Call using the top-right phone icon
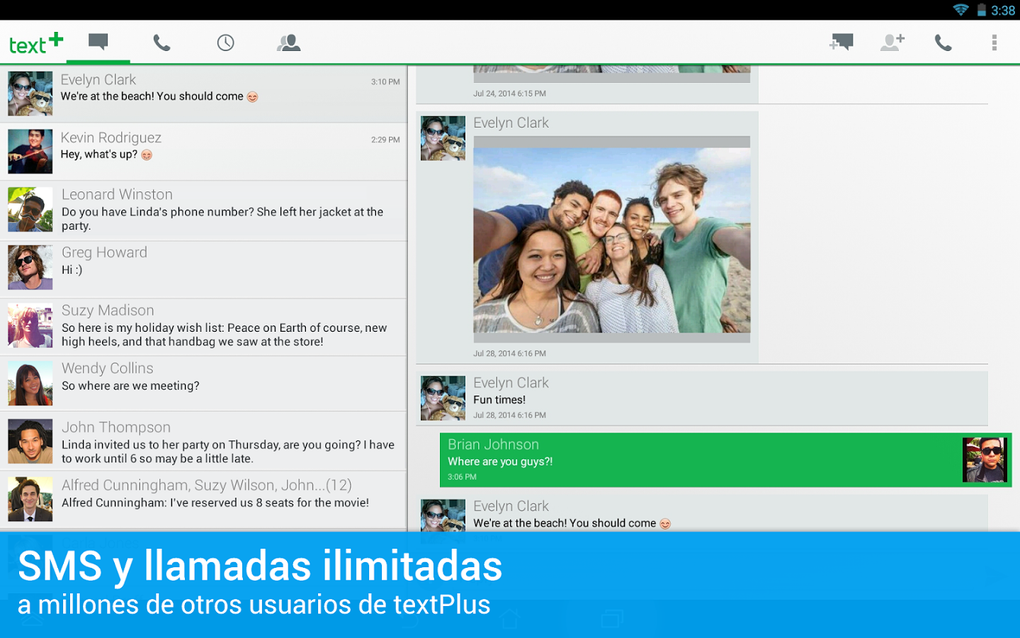Screen dimensions: 1020x638 point(943,43)
